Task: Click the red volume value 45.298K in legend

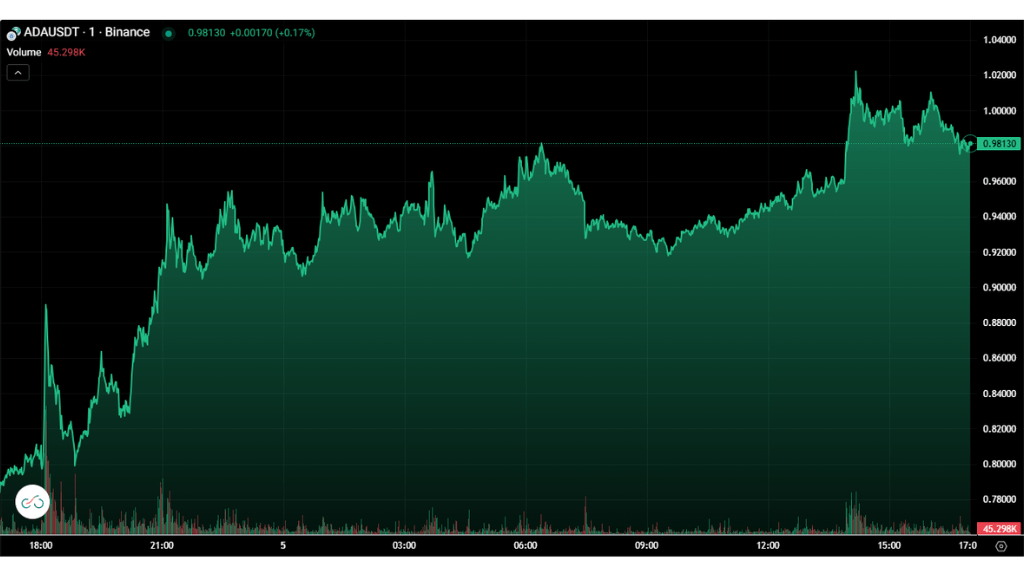Action: click(66, 52)
